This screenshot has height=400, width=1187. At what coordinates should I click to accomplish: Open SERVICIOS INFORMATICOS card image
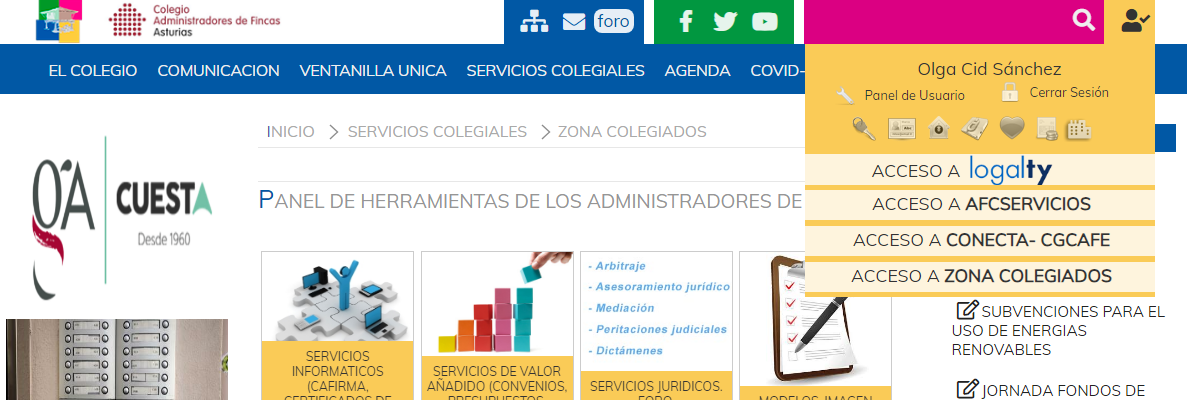[337, 296]
